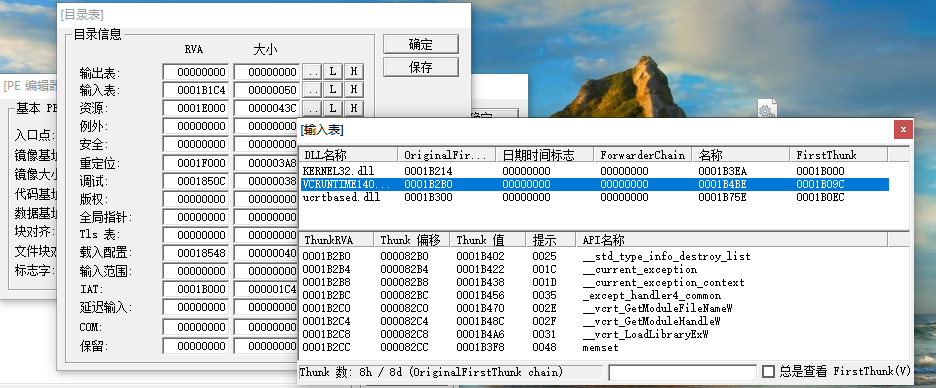Click the 确定 button in directory table
This screenshot has width=936, height=388.
421,44
